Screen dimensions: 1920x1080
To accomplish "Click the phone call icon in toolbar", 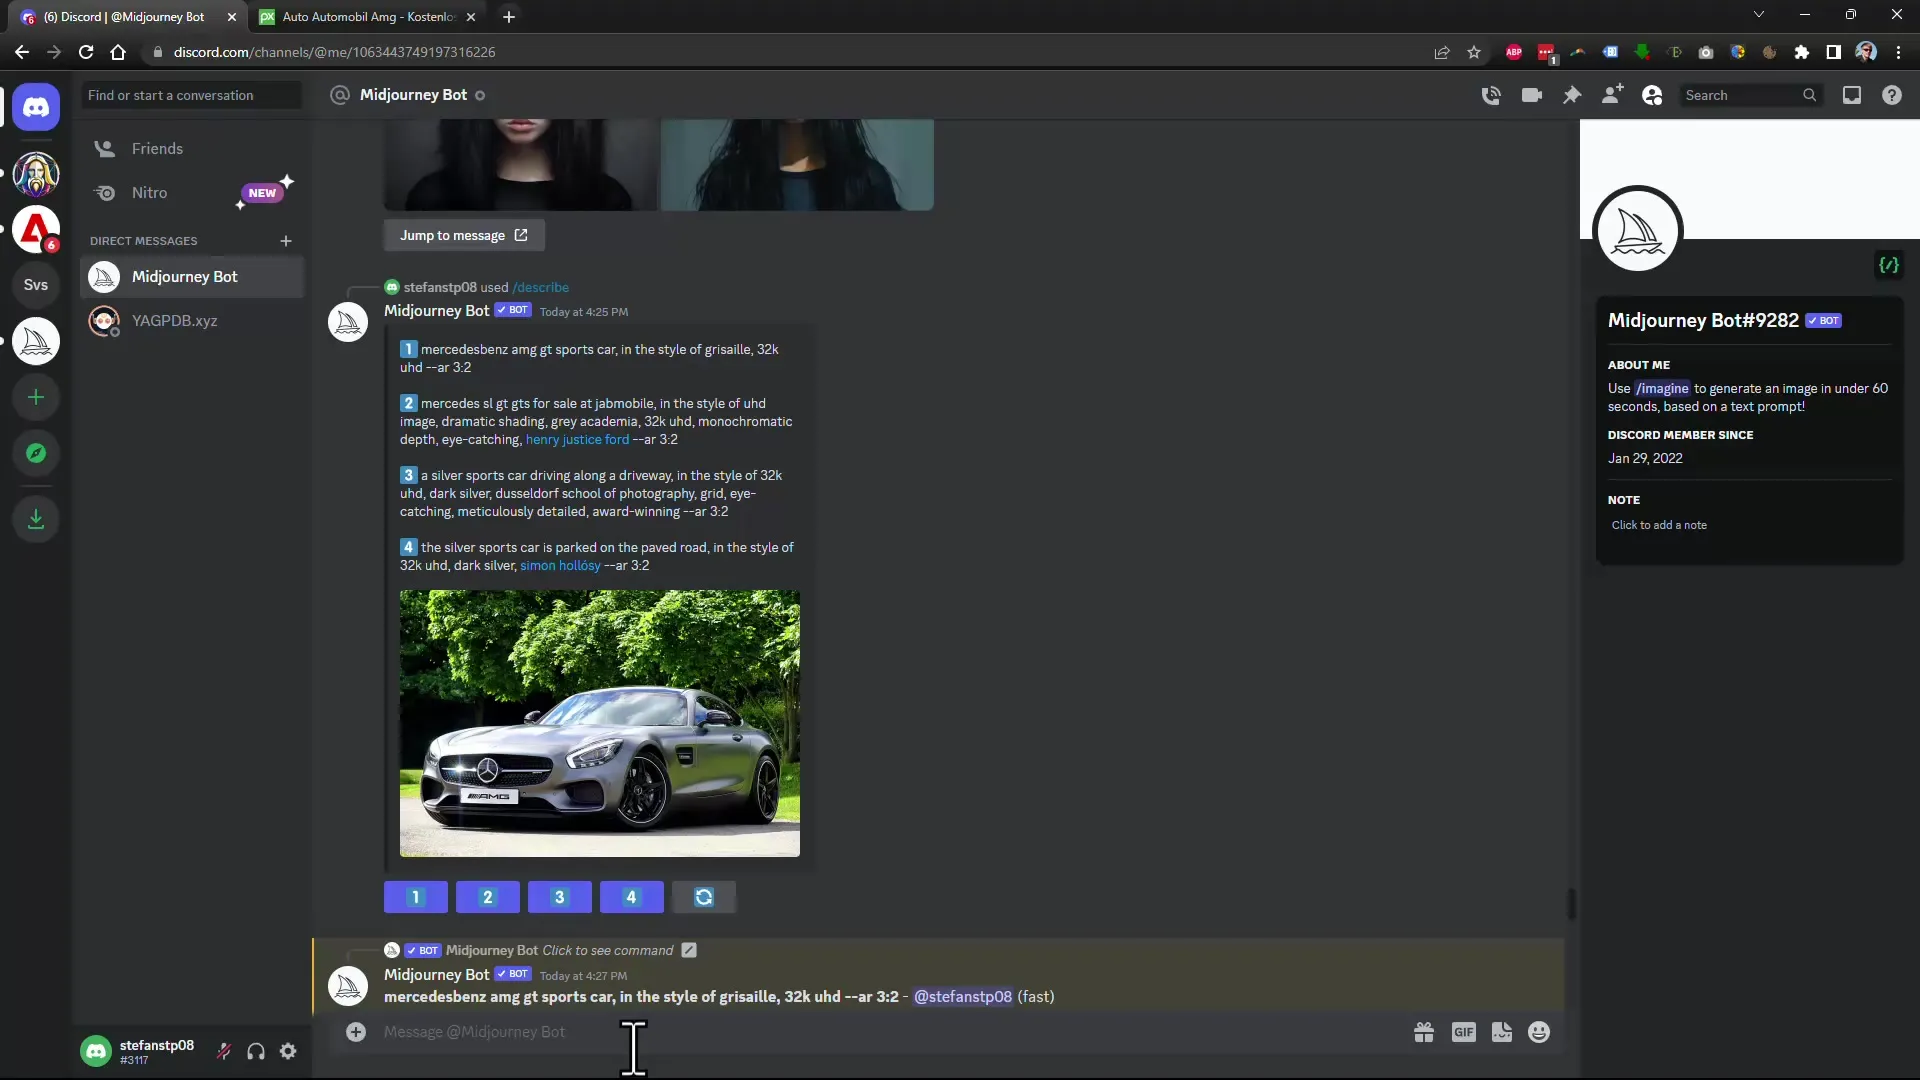I will tap(1490, 95).
